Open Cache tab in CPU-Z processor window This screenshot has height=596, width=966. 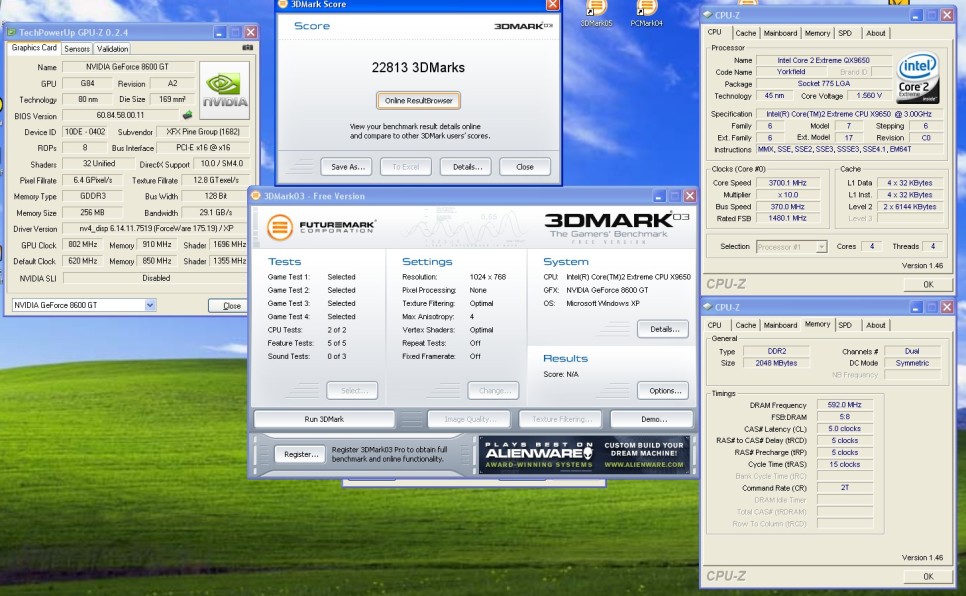[745, 33]
